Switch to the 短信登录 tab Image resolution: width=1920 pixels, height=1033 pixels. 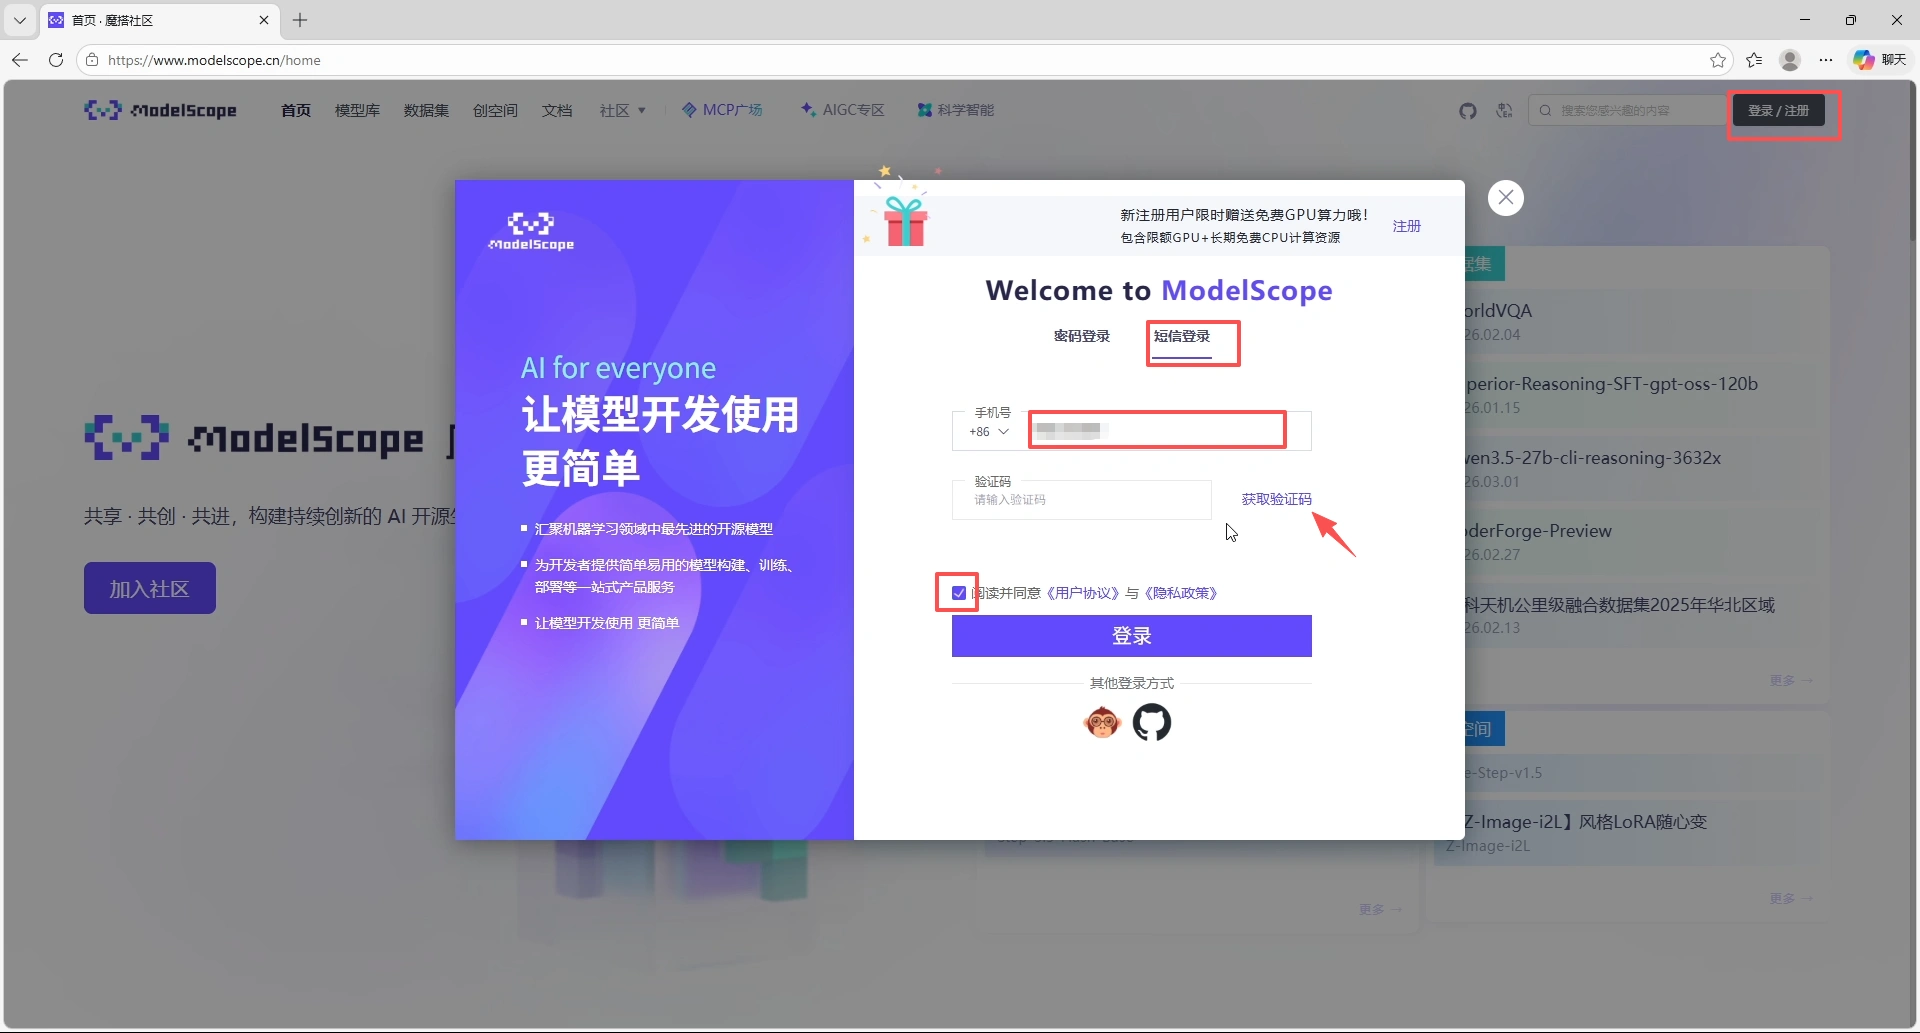(1182, 336)
